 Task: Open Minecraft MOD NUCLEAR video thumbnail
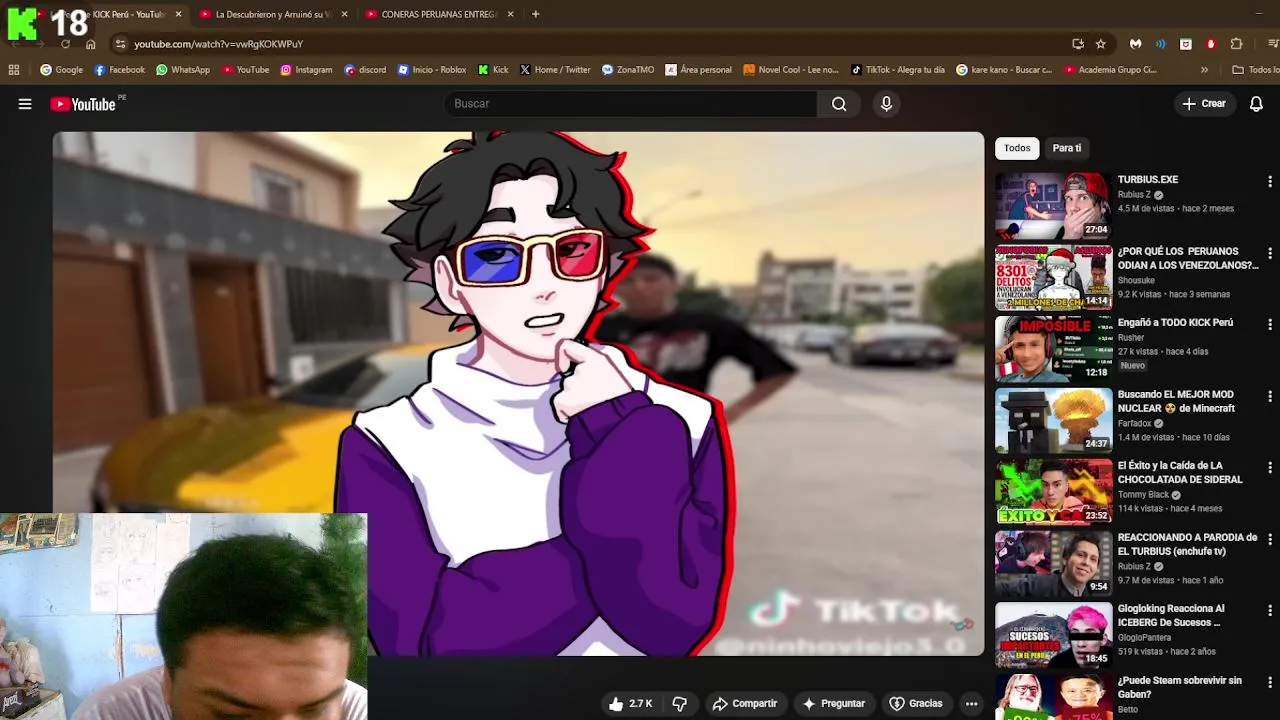[x=1053, y=420]
